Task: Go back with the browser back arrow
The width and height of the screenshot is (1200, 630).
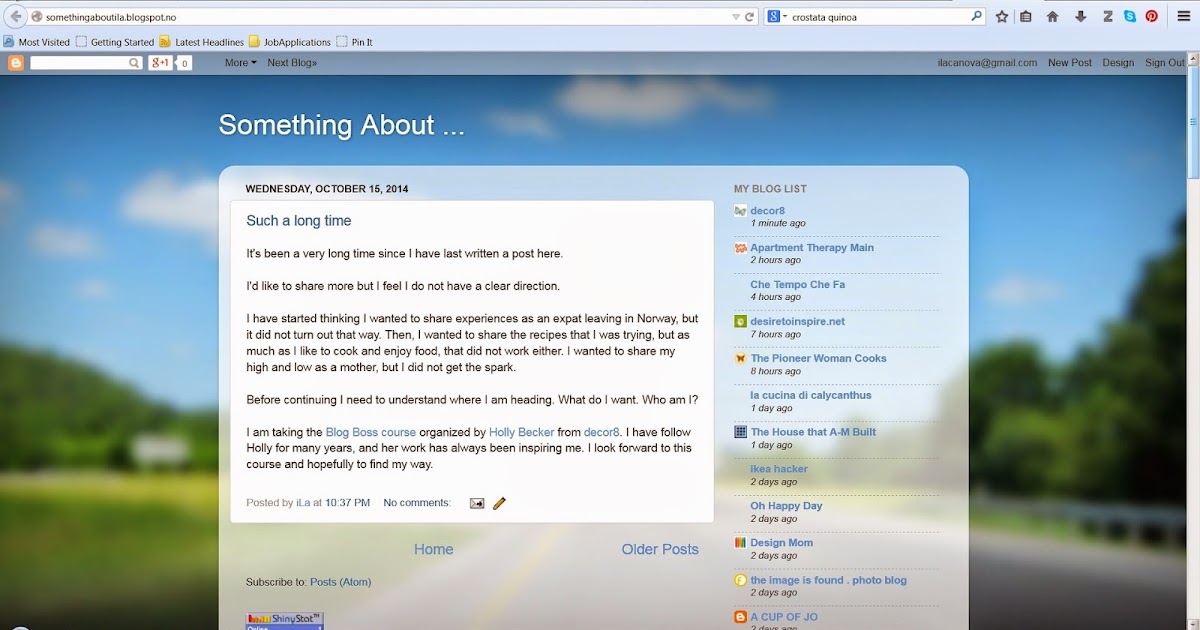Action: (x=15, y=16)
